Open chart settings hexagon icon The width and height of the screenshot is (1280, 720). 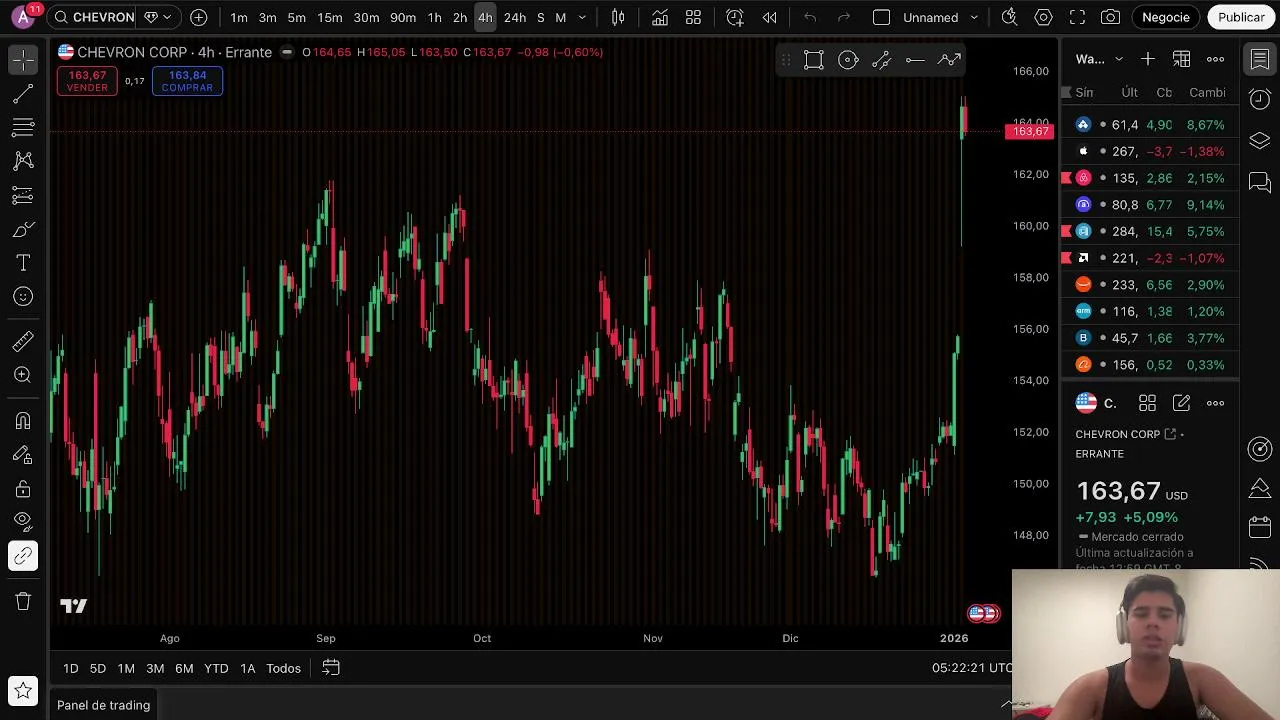1043,17
